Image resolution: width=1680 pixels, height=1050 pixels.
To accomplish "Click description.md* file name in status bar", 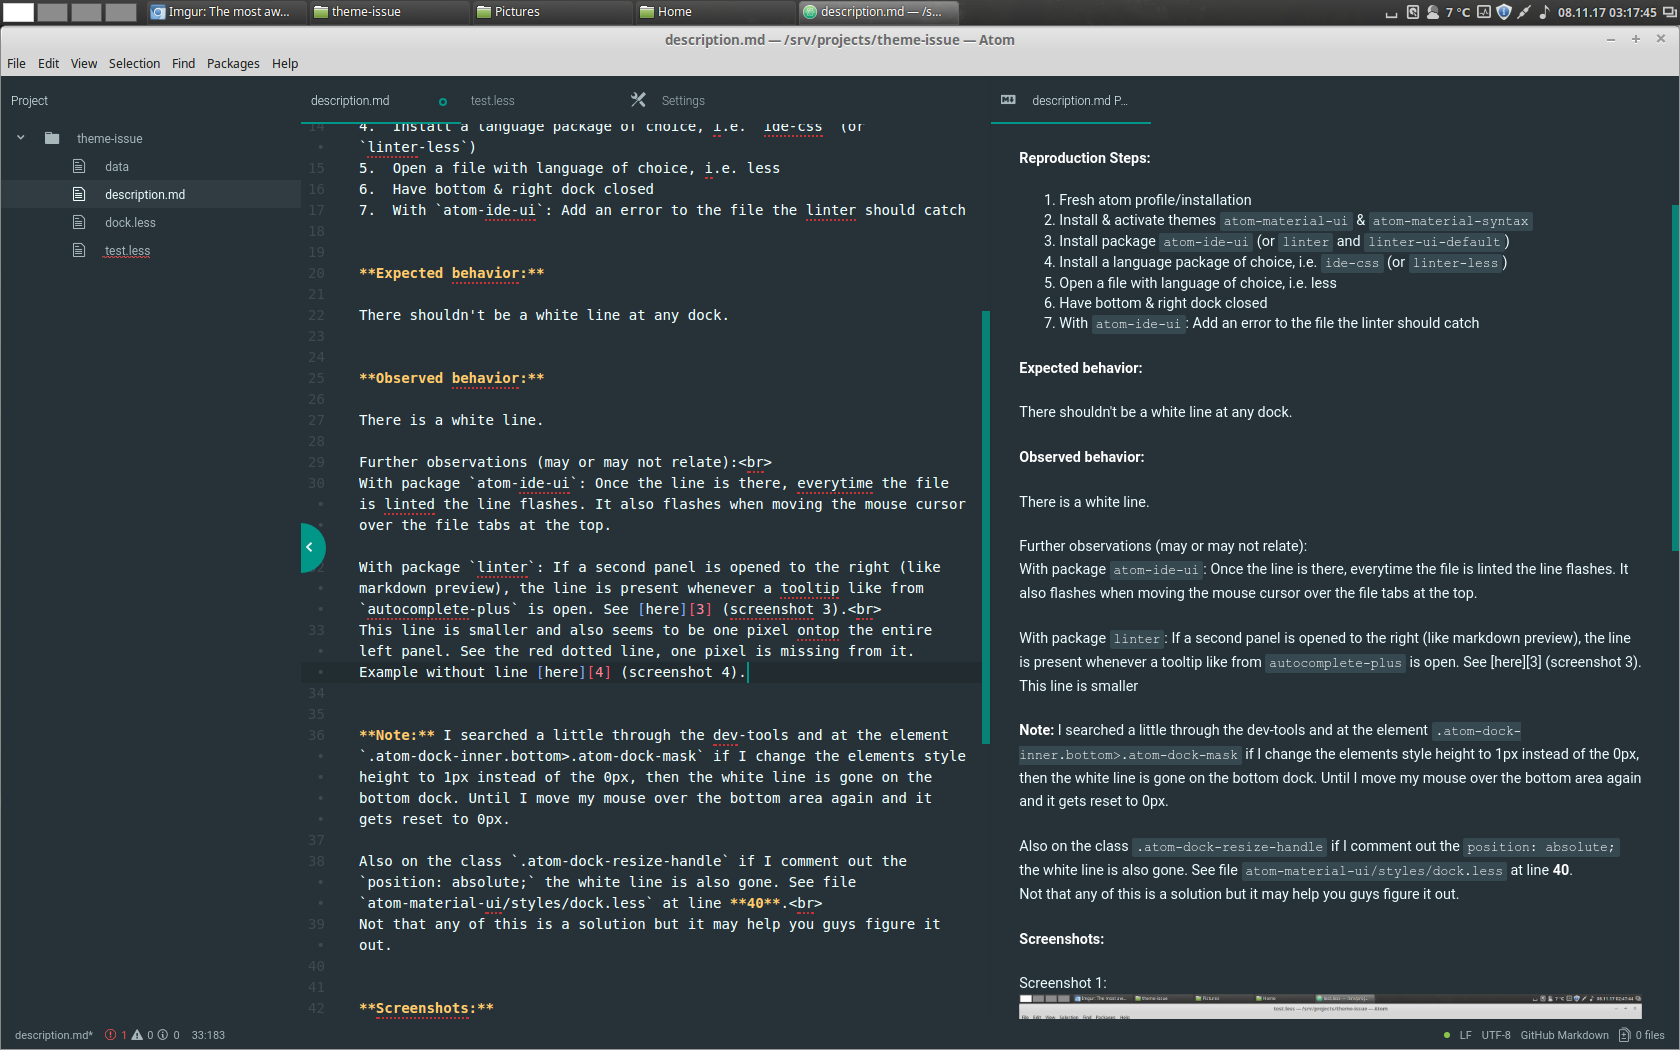I will pyautogui.click(x=54, y=1035).
